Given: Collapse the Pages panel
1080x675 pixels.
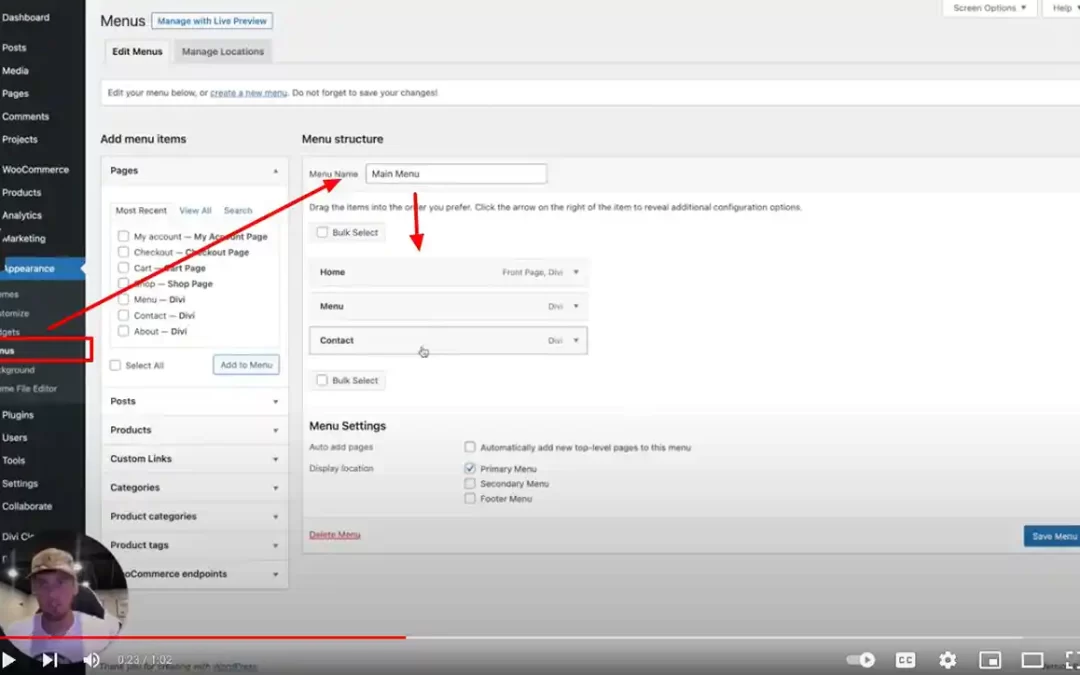Looking at the screenshot, I should pos(276,171).
